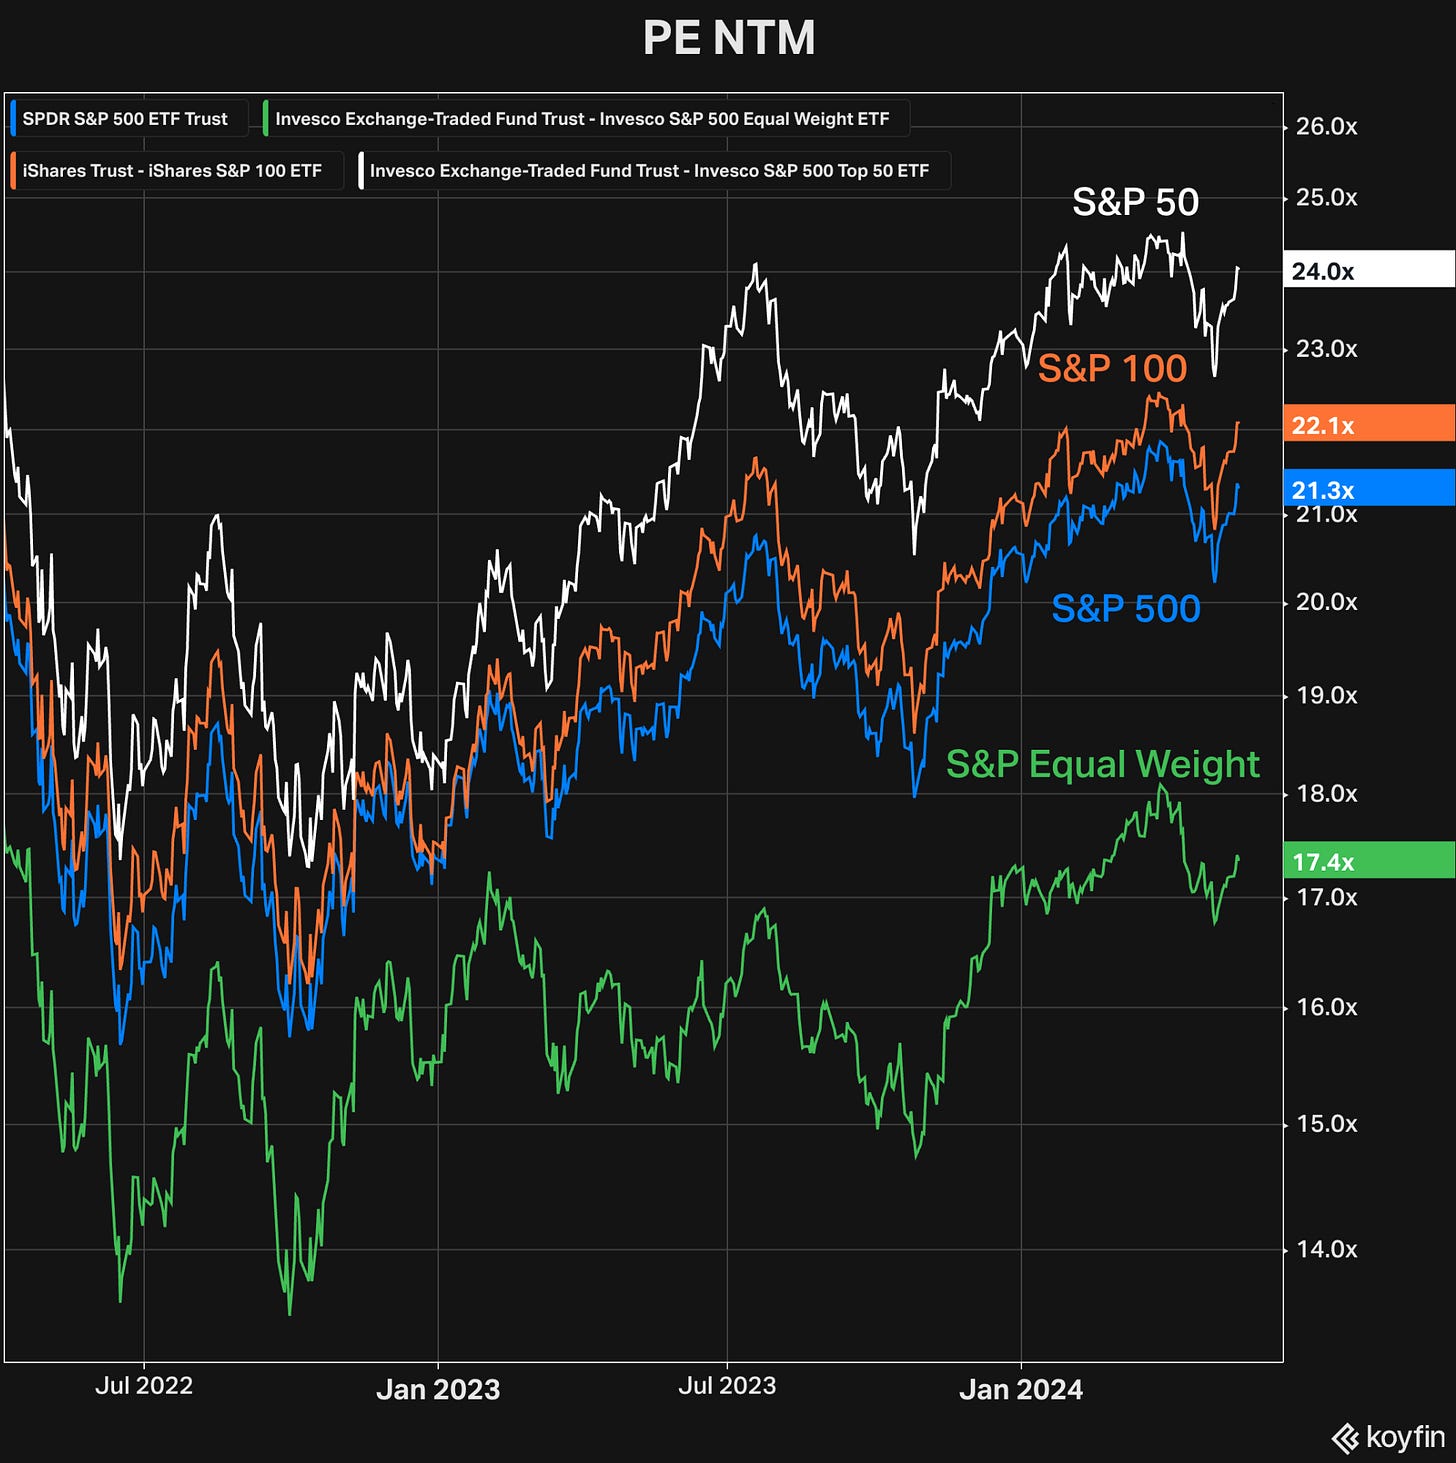Click the green 17.4x value label
Image resolution: width=1456 pixels, height=1463 pixels.
pyautogui.click(x=1369, y=862)
